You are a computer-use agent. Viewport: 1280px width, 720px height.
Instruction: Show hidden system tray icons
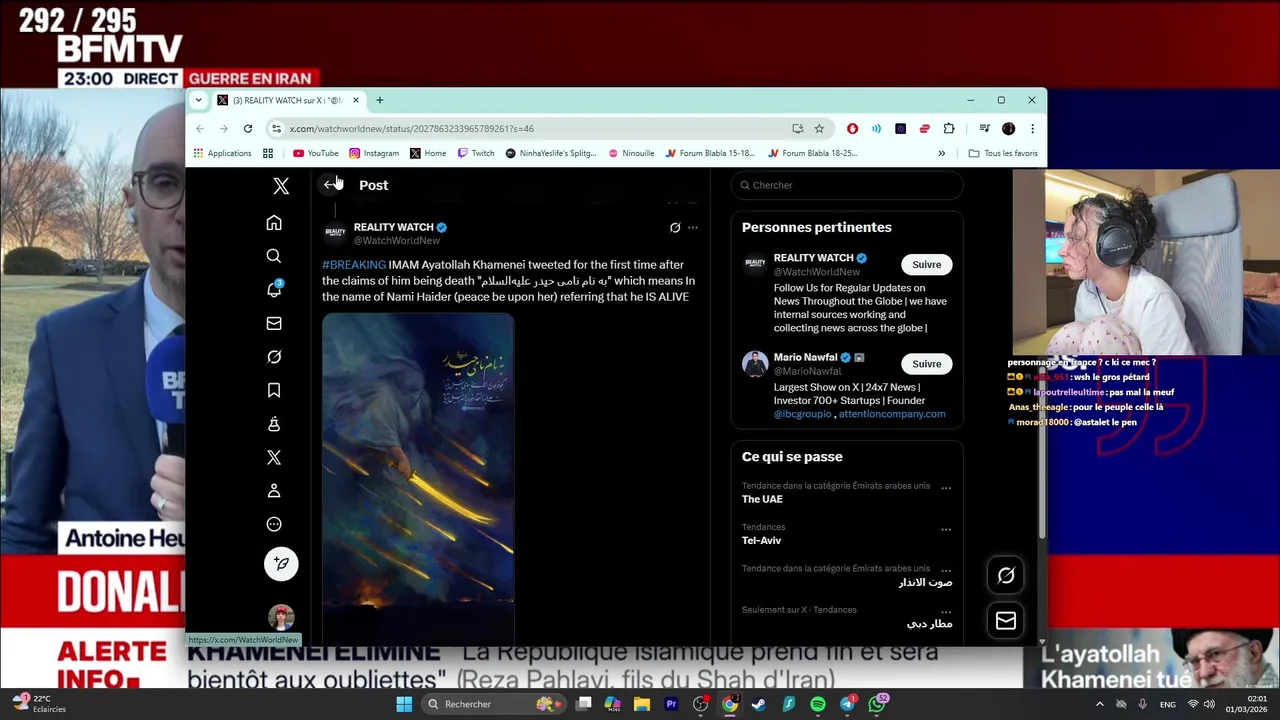pos(1099,704)
